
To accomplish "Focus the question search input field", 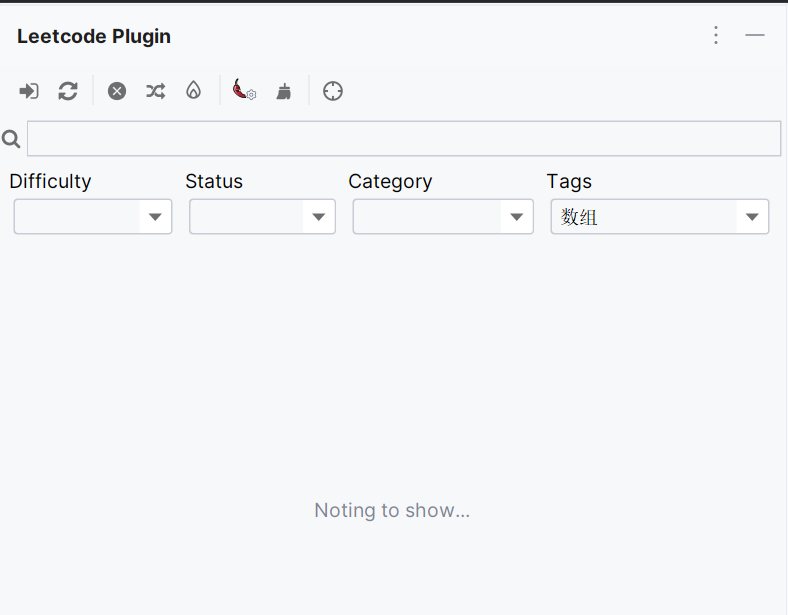I will pyautogui.click(x=404, y=138).
